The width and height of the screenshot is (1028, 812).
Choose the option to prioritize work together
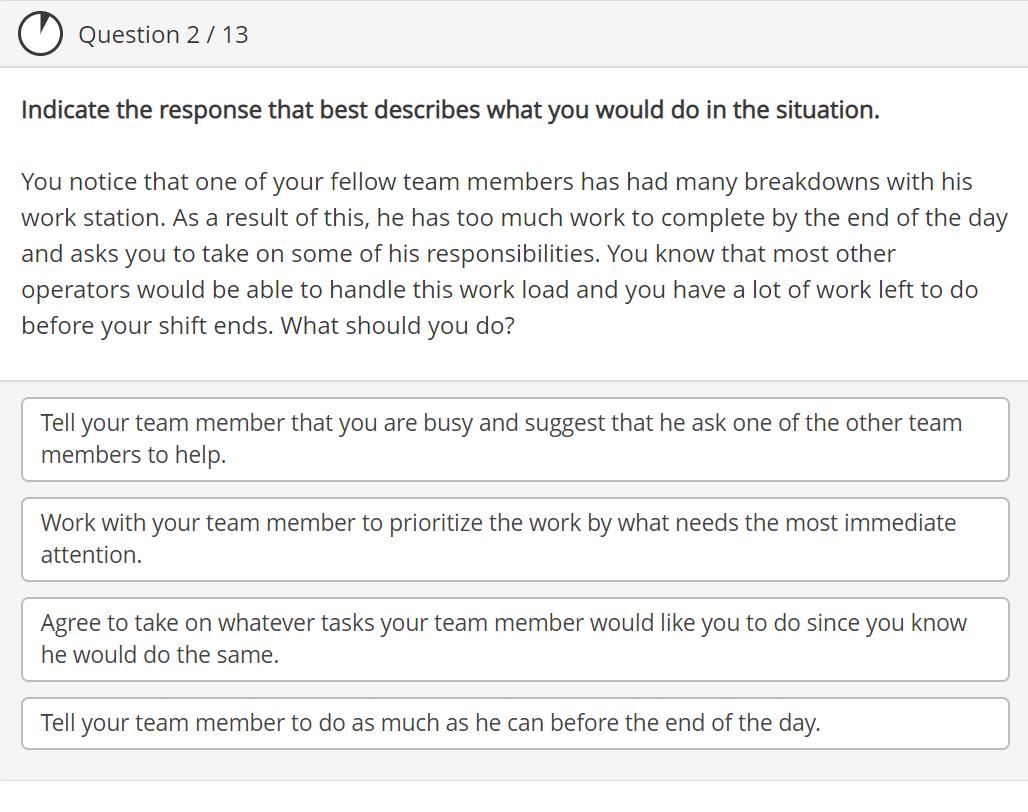point(514,539)
